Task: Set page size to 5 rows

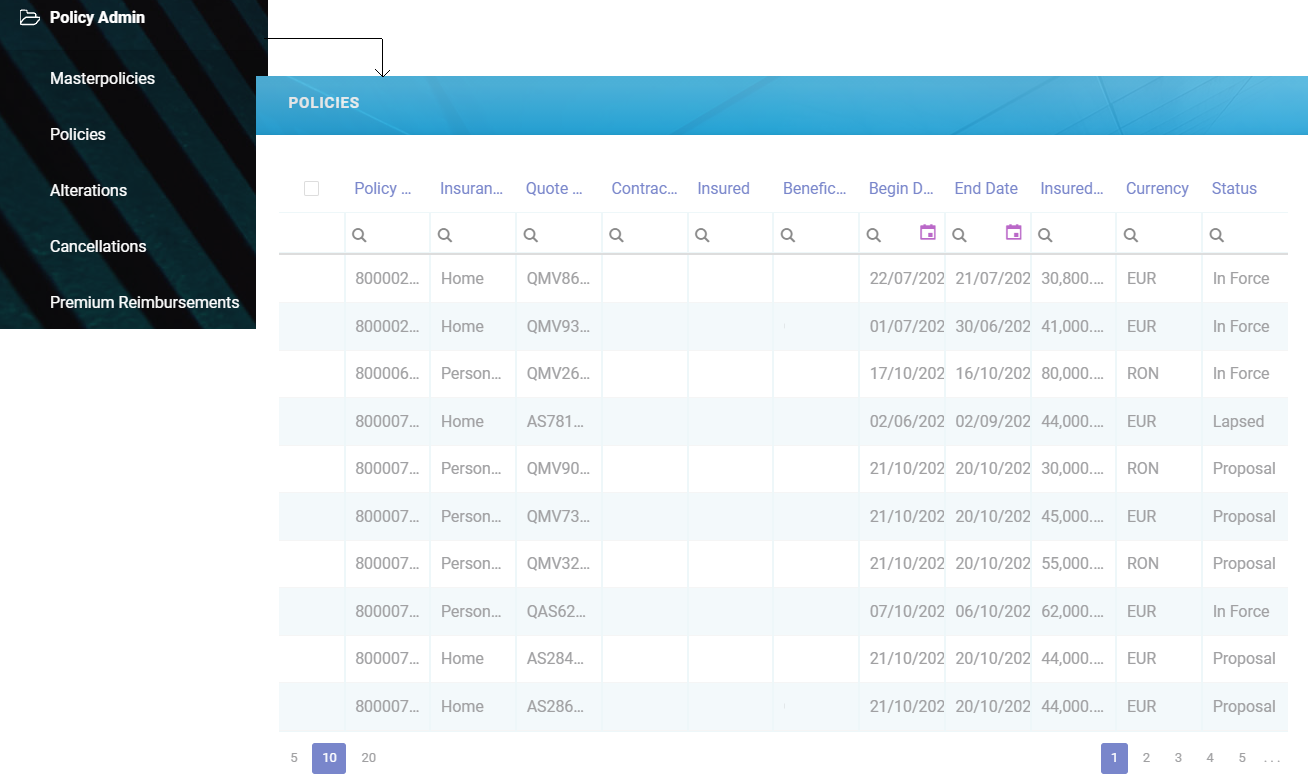Action: pos(294,758)
